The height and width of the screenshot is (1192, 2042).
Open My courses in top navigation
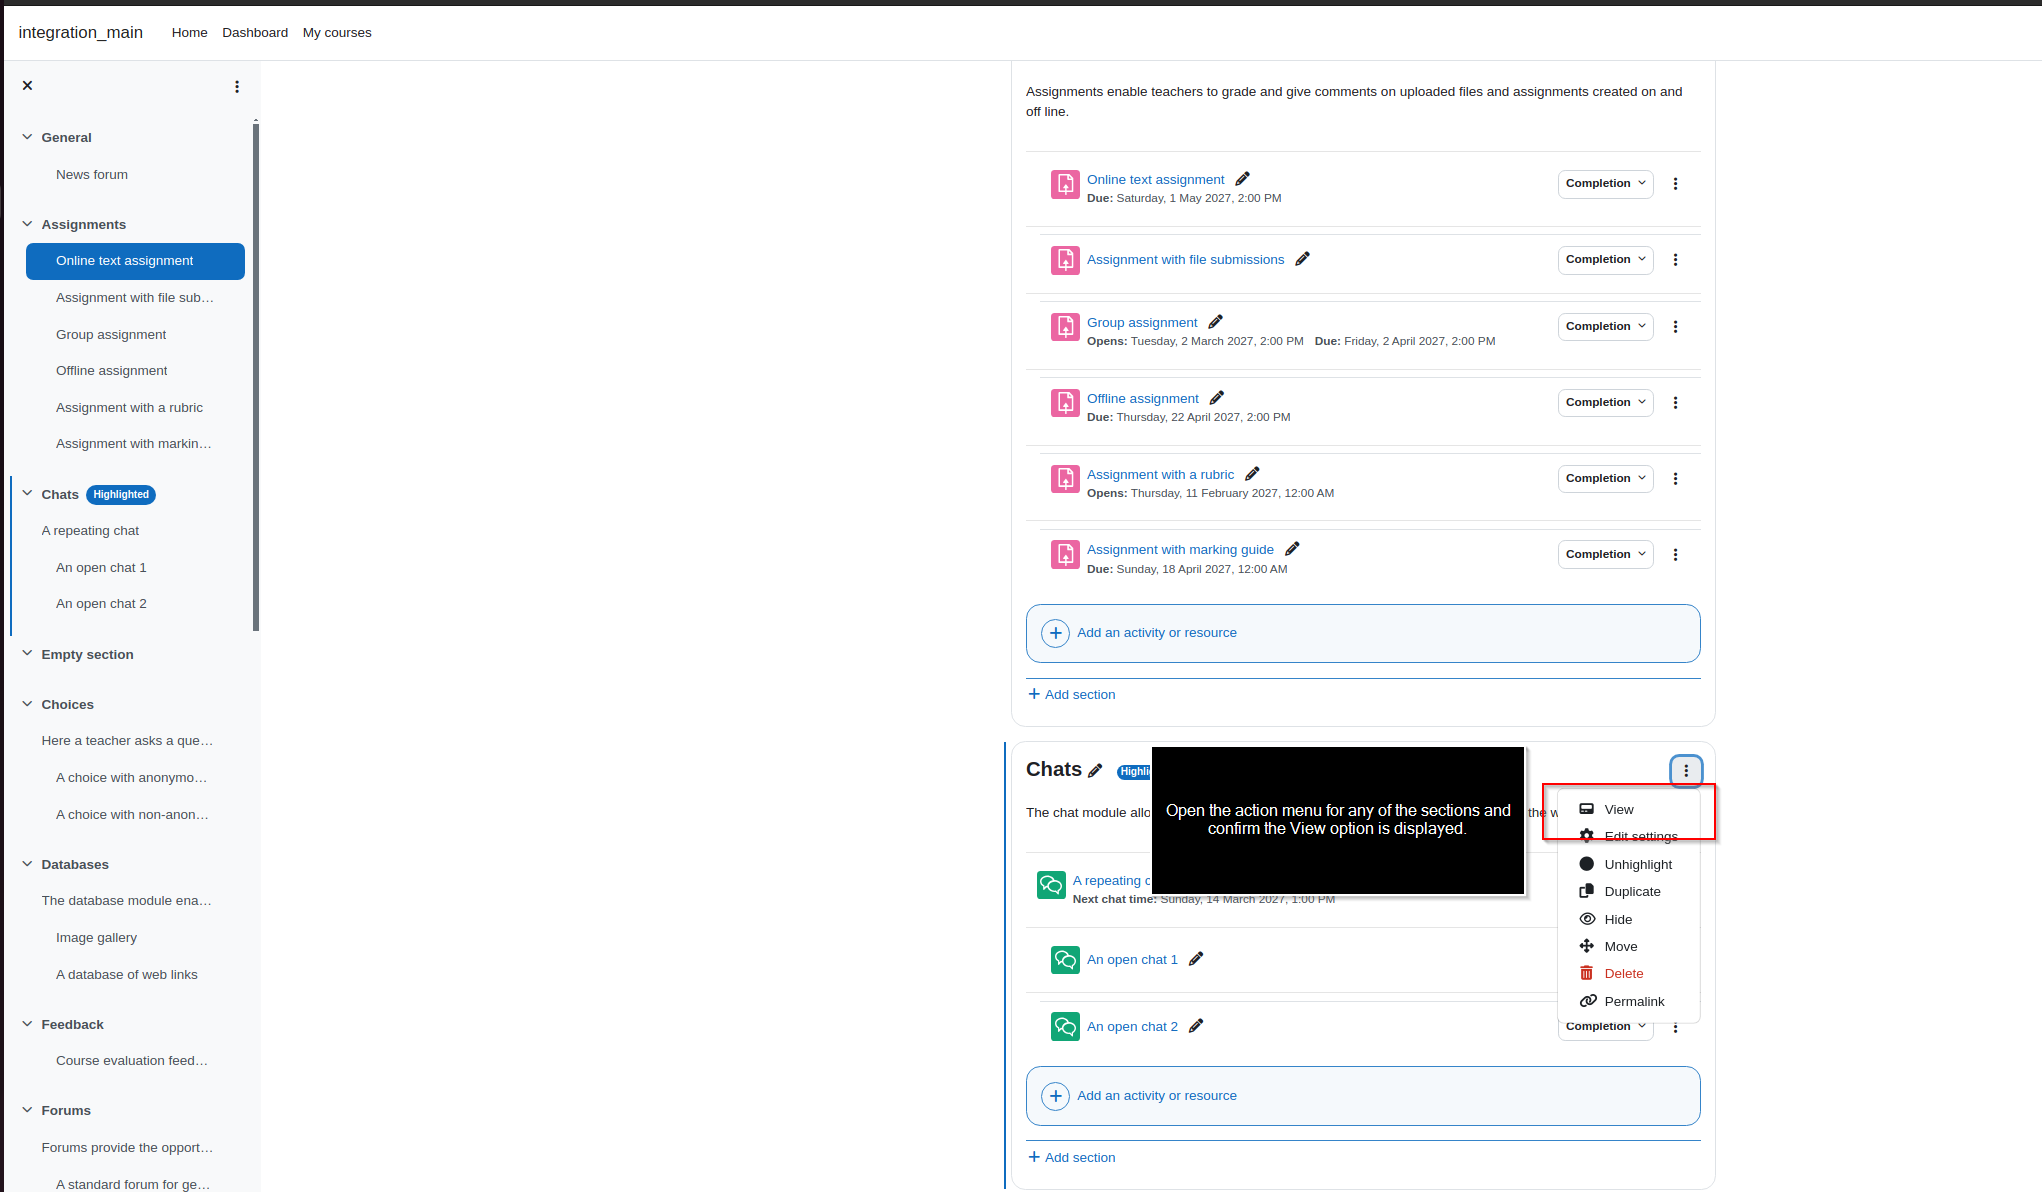337,33
